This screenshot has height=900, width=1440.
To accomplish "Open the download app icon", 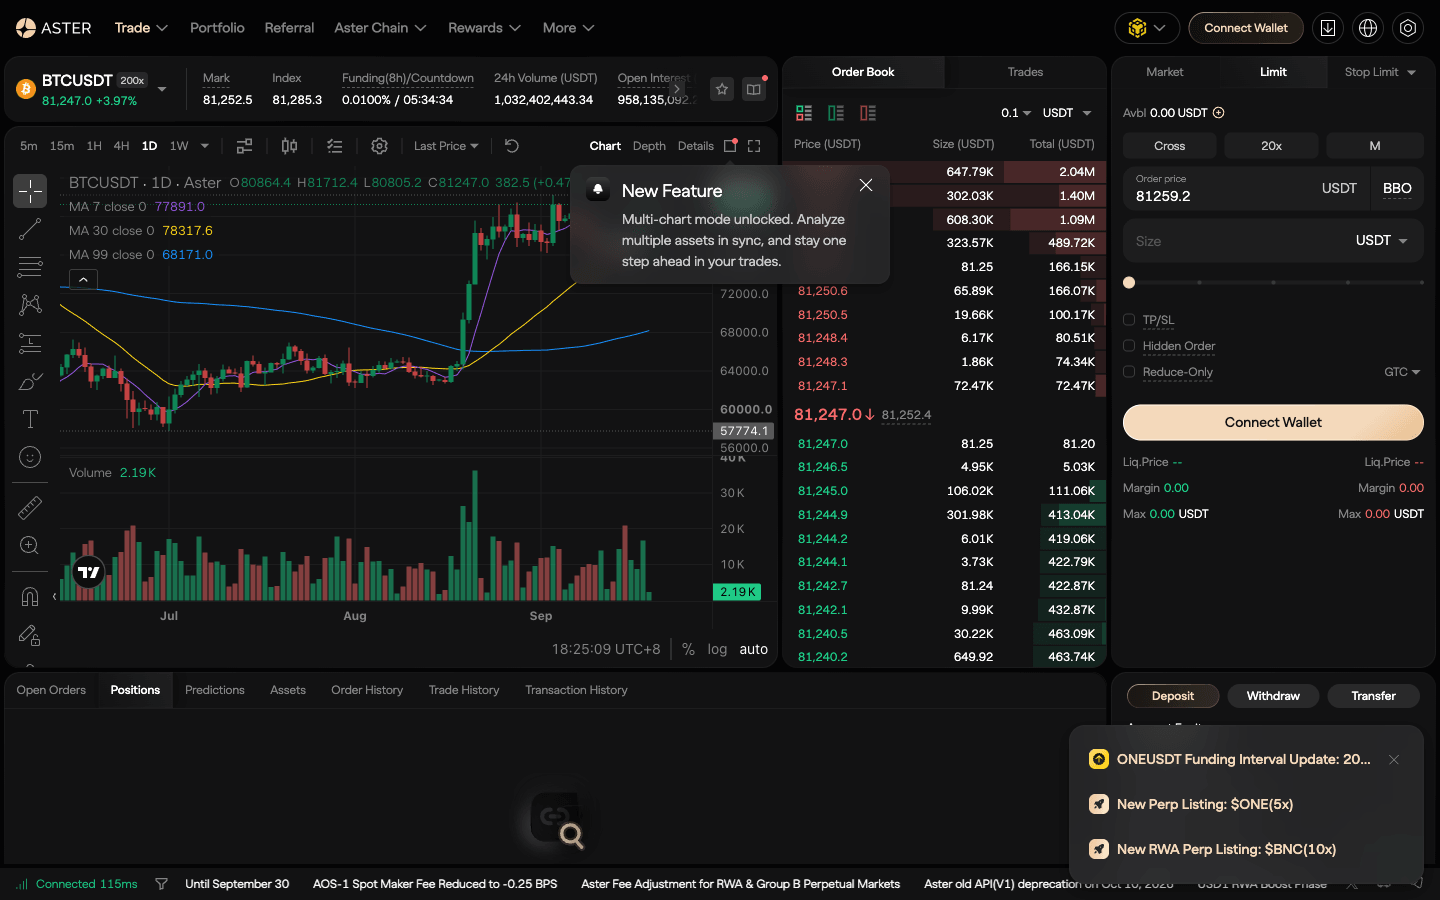I will pos(1328,28).
